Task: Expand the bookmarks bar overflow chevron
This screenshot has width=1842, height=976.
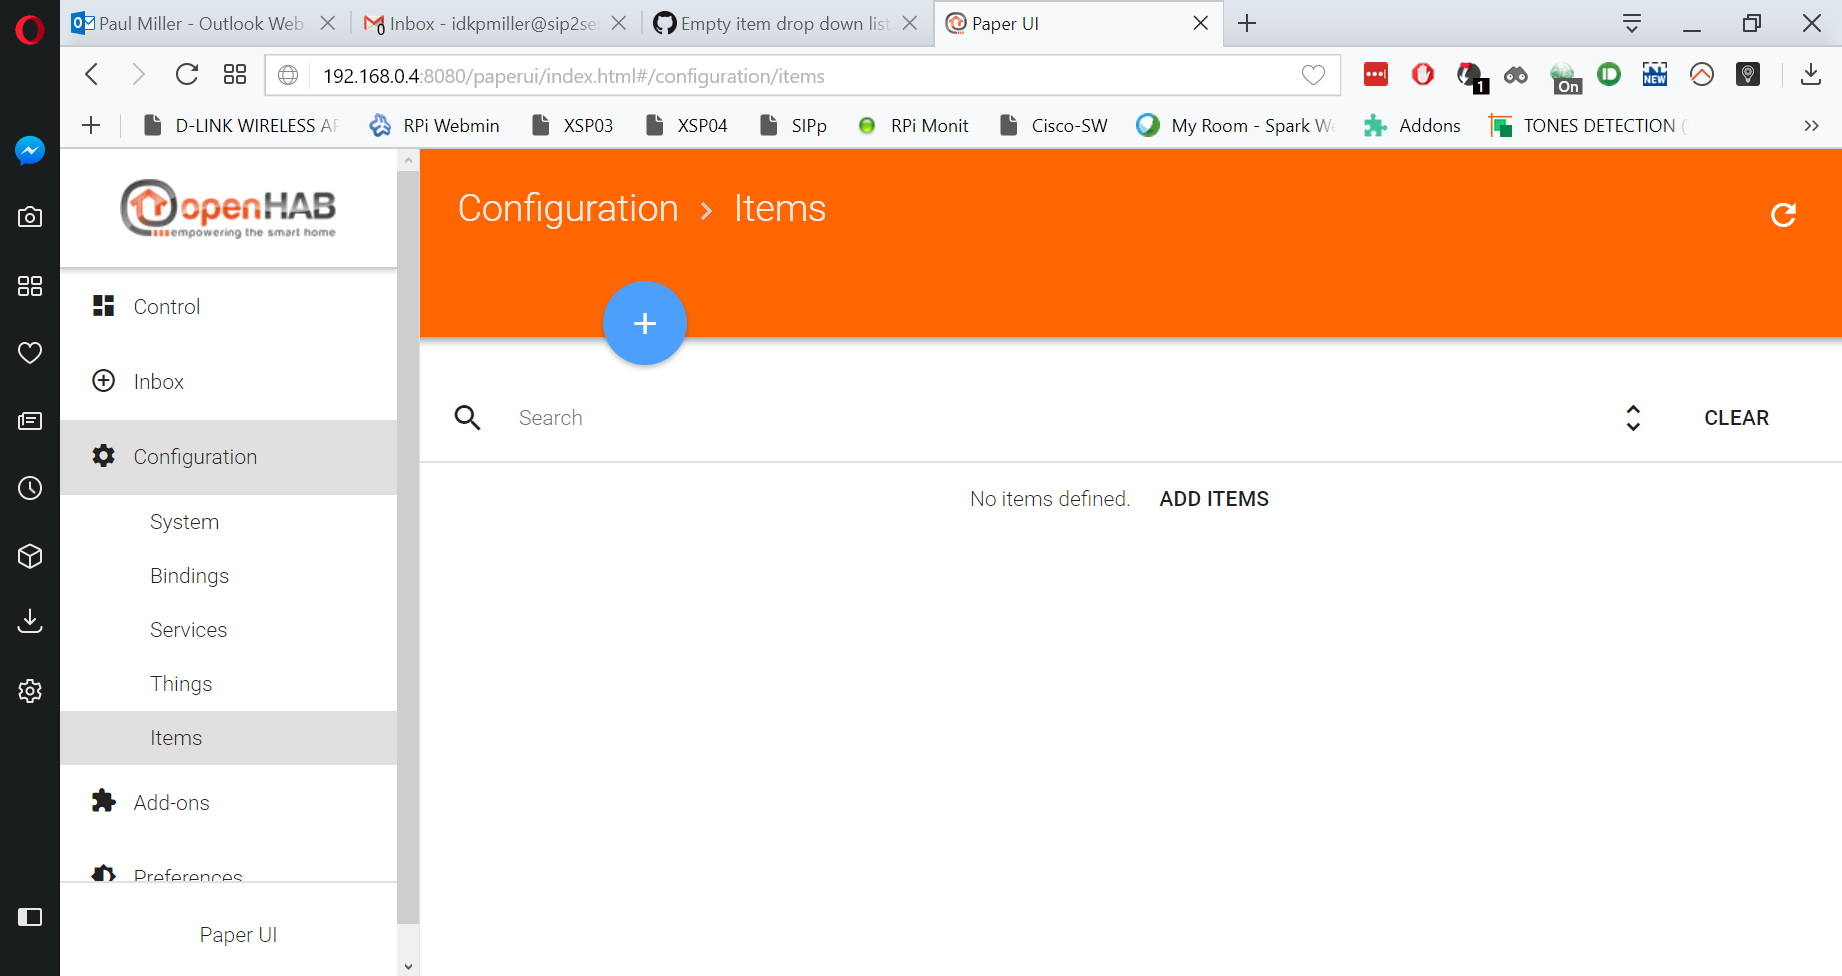Action: tap(1811, 125)
